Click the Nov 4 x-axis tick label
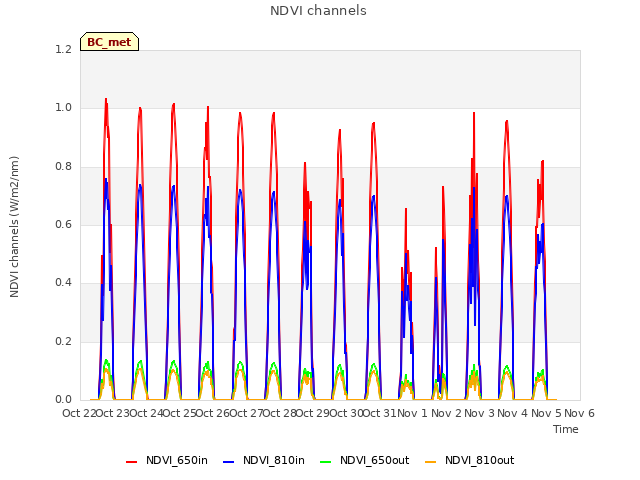 click(513, 413)
